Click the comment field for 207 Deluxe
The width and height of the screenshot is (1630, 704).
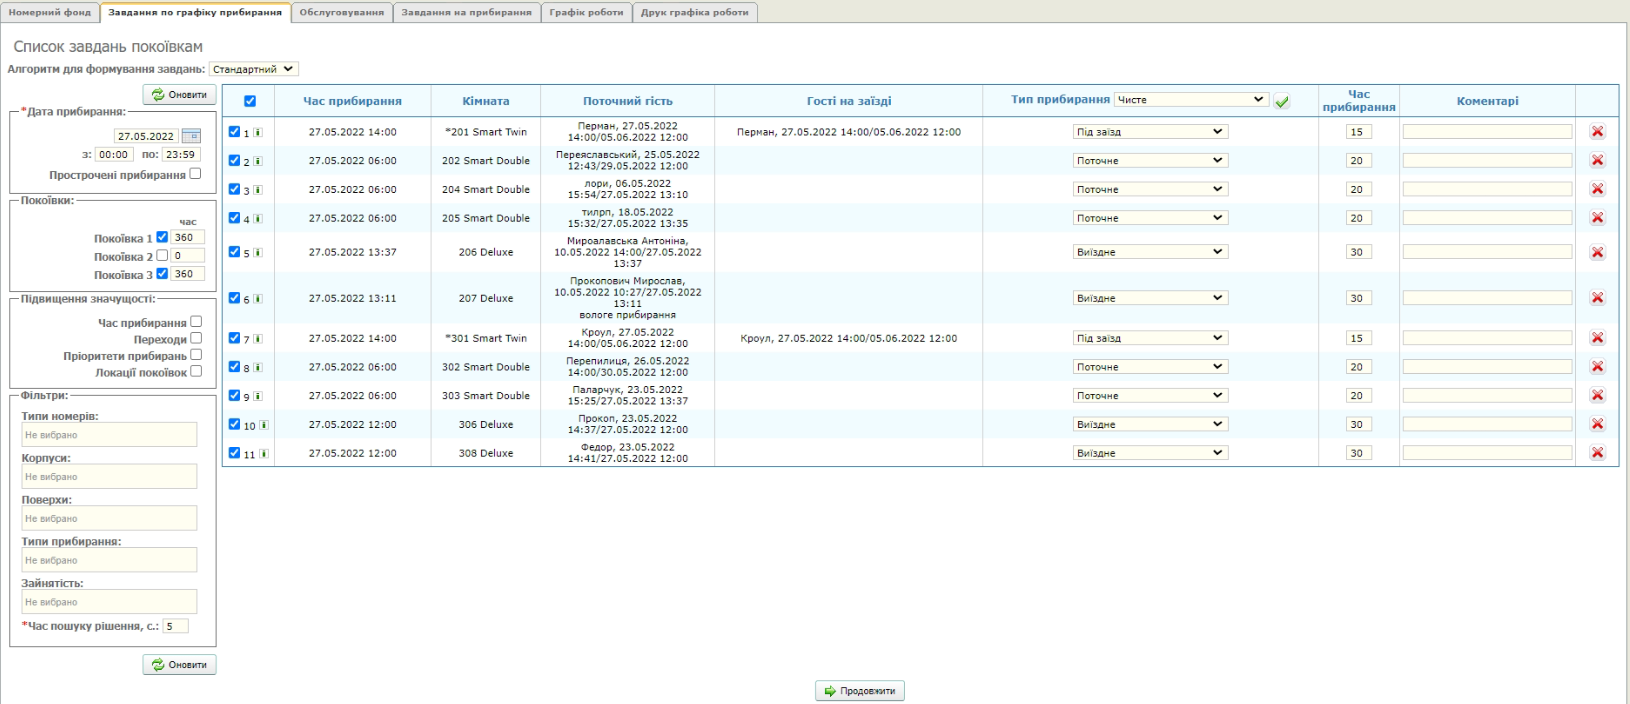pyautogui.click(x=1487, y=298)
